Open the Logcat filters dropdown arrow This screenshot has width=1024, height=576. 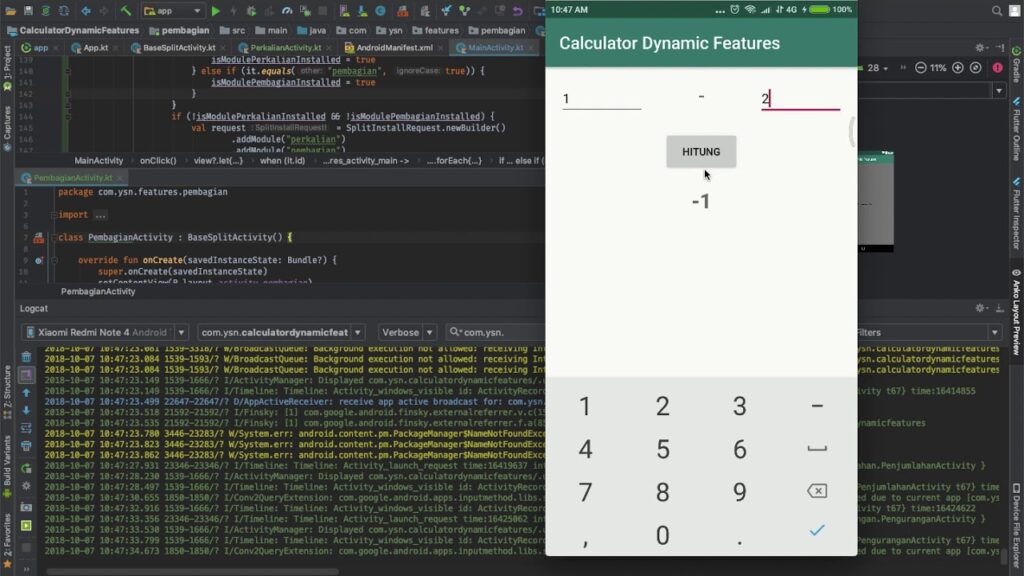click(x=994, y=332)
